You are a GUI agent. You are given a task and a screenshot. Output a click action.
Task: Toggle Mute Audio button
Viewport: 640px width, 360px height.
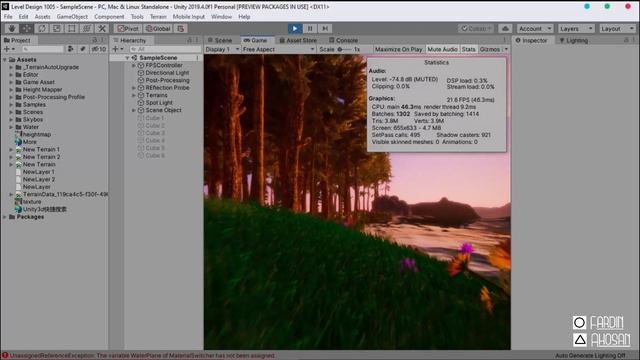442,49
